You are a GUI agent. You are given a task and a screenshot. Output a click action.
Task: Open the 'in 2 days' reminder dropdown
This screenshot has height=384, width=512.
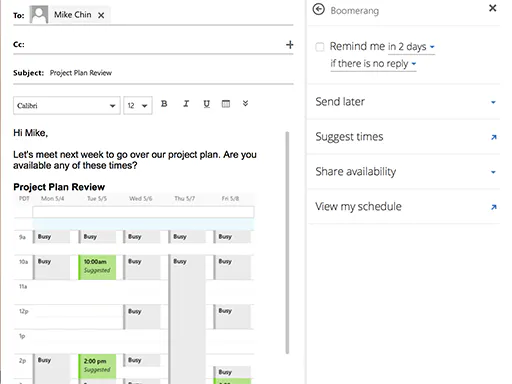(411, 47)
